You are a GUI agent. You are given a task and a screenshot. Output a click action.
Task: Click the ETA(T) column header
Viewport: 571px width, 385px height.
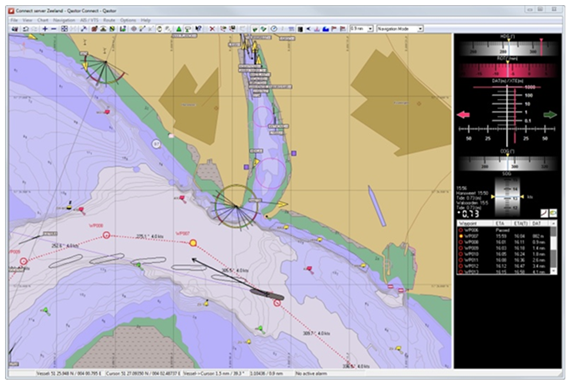(x=520, y=223)
